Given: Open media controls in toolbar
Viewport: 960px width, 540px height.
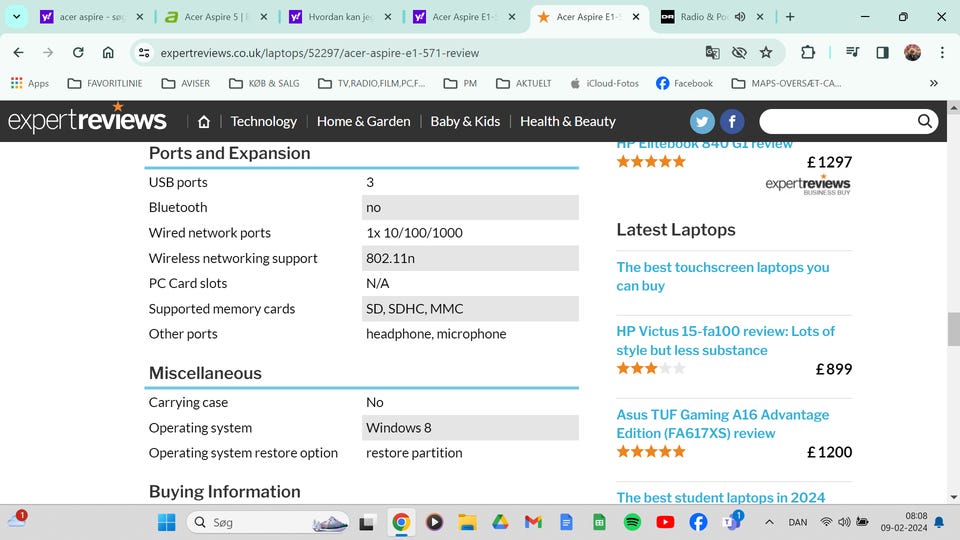Looking at the screenshot, I should click(x=852, y=53).
